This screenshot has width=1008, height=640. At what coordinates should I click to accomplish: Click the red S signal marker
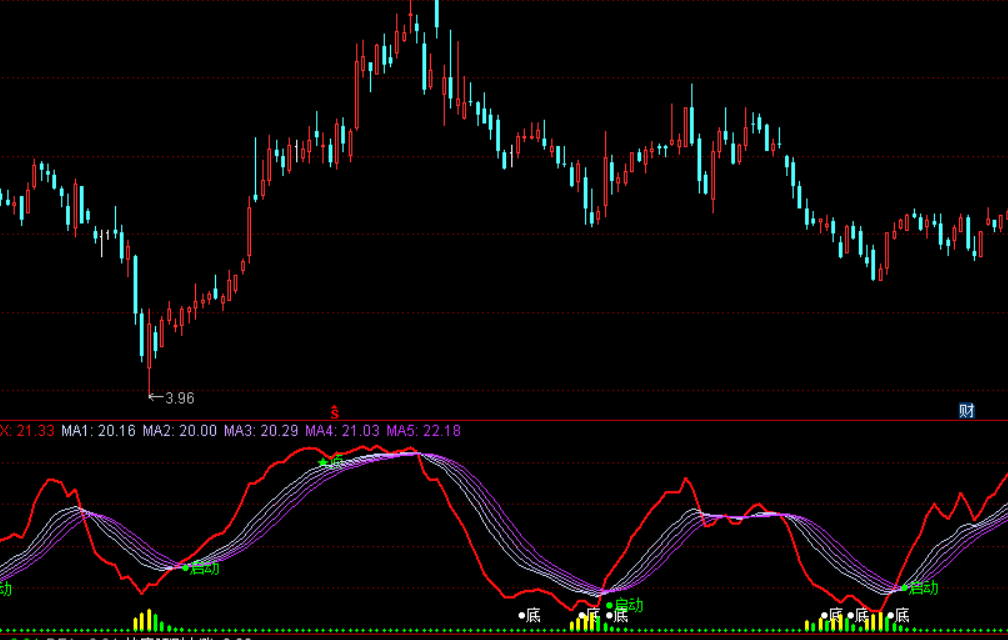click(335, 412)
